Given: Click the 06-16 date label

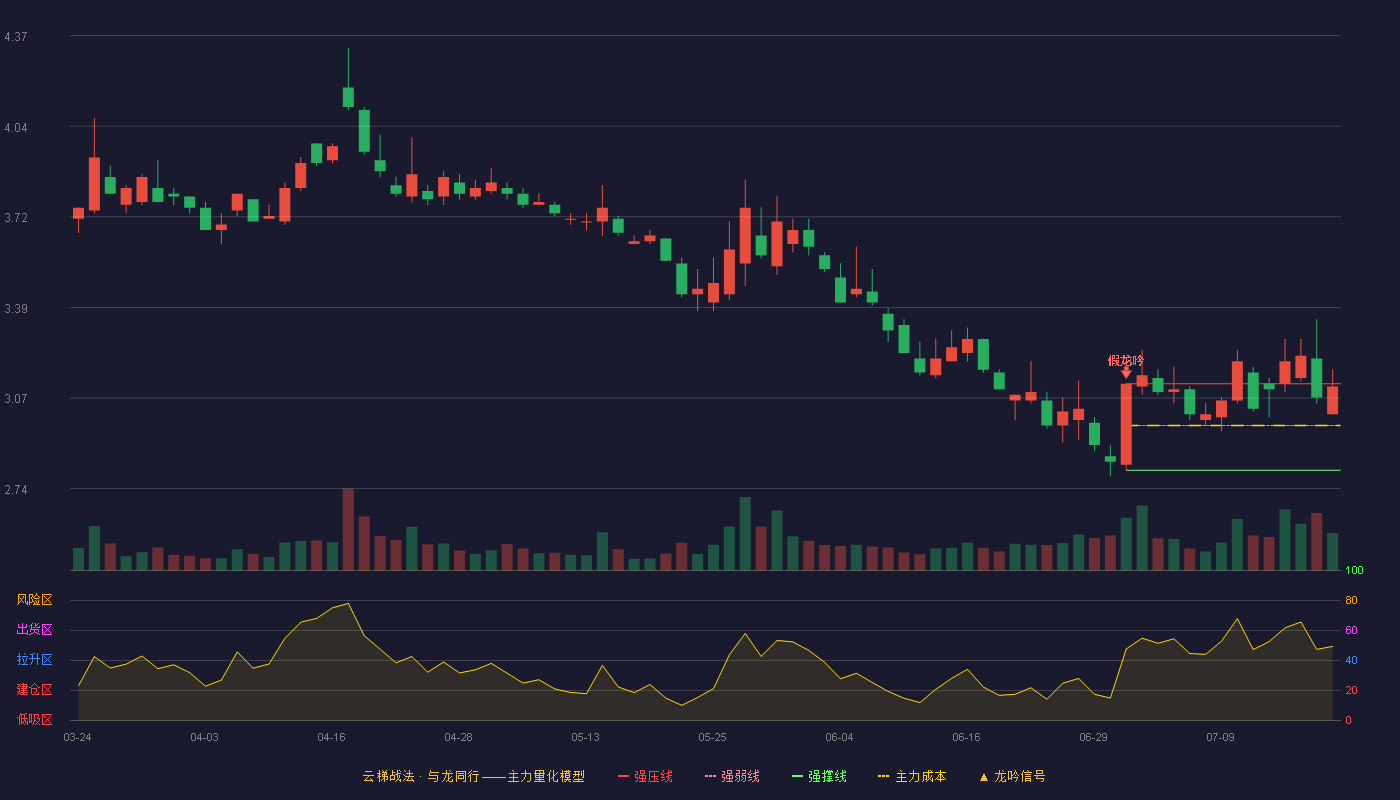Looking at the screenshot, I should [966, 737].
